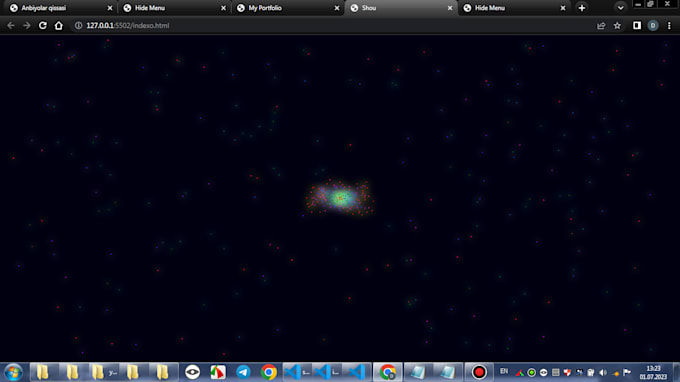
Task: Toggle the browser side panel
Action: pos(637,26)
